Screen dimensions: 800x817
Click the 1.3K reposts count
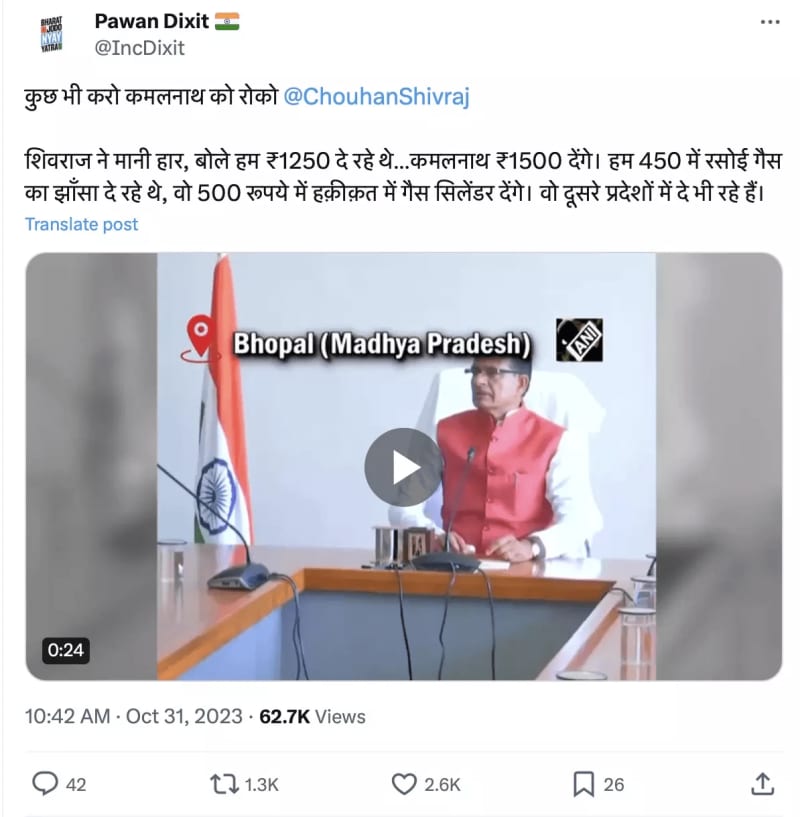tap(261, 785)
